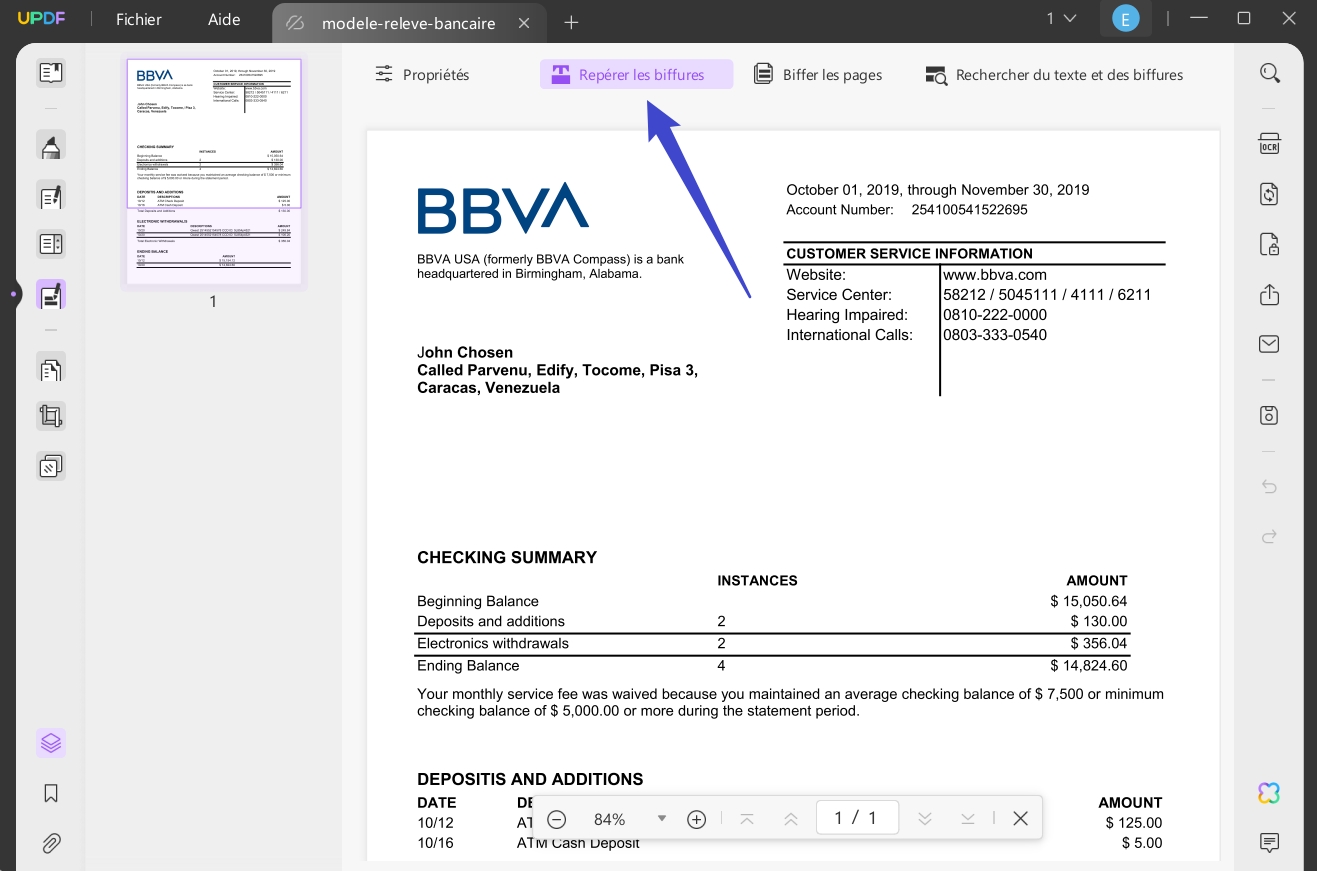Click the page number input field

[x=857, y=818]
